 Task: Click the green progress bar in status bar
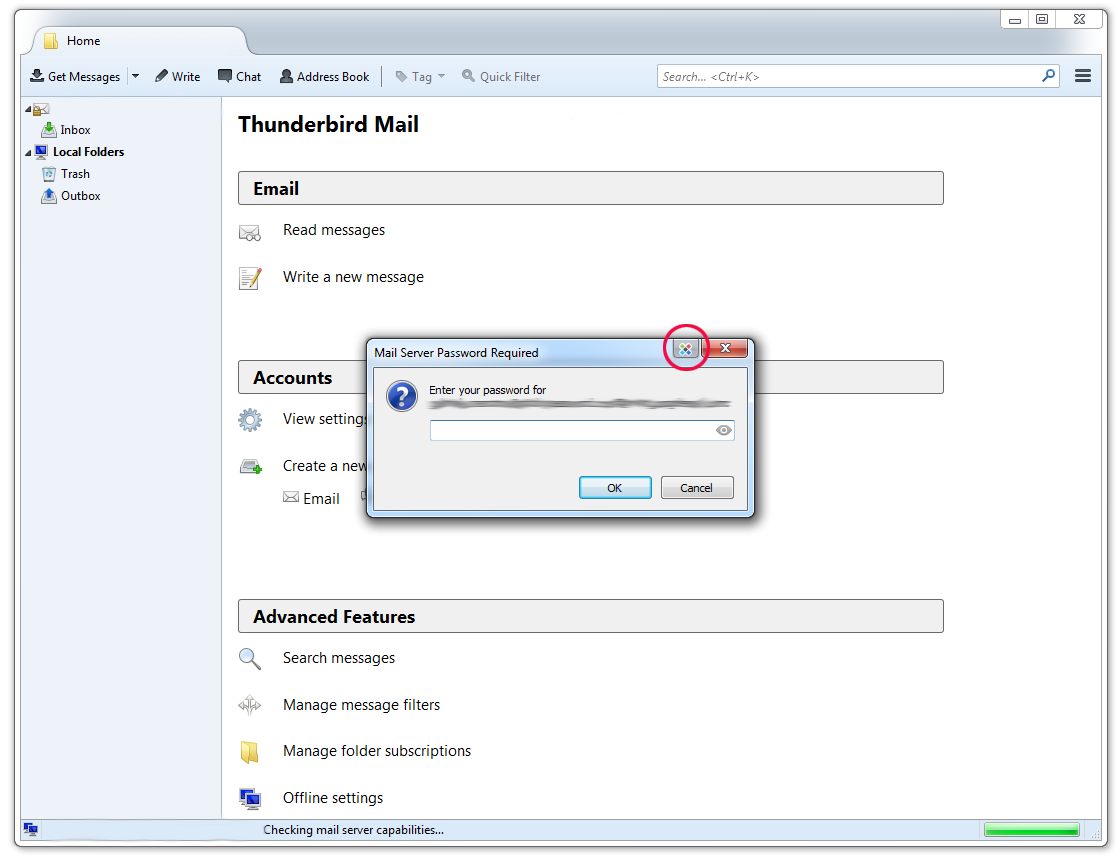(x=1031, y=830)
